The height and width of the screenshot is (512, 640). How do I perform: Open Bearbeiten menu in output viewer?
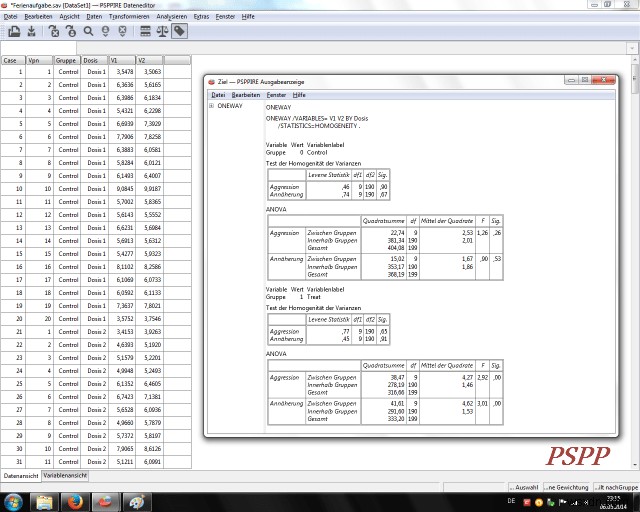point(246,95)
